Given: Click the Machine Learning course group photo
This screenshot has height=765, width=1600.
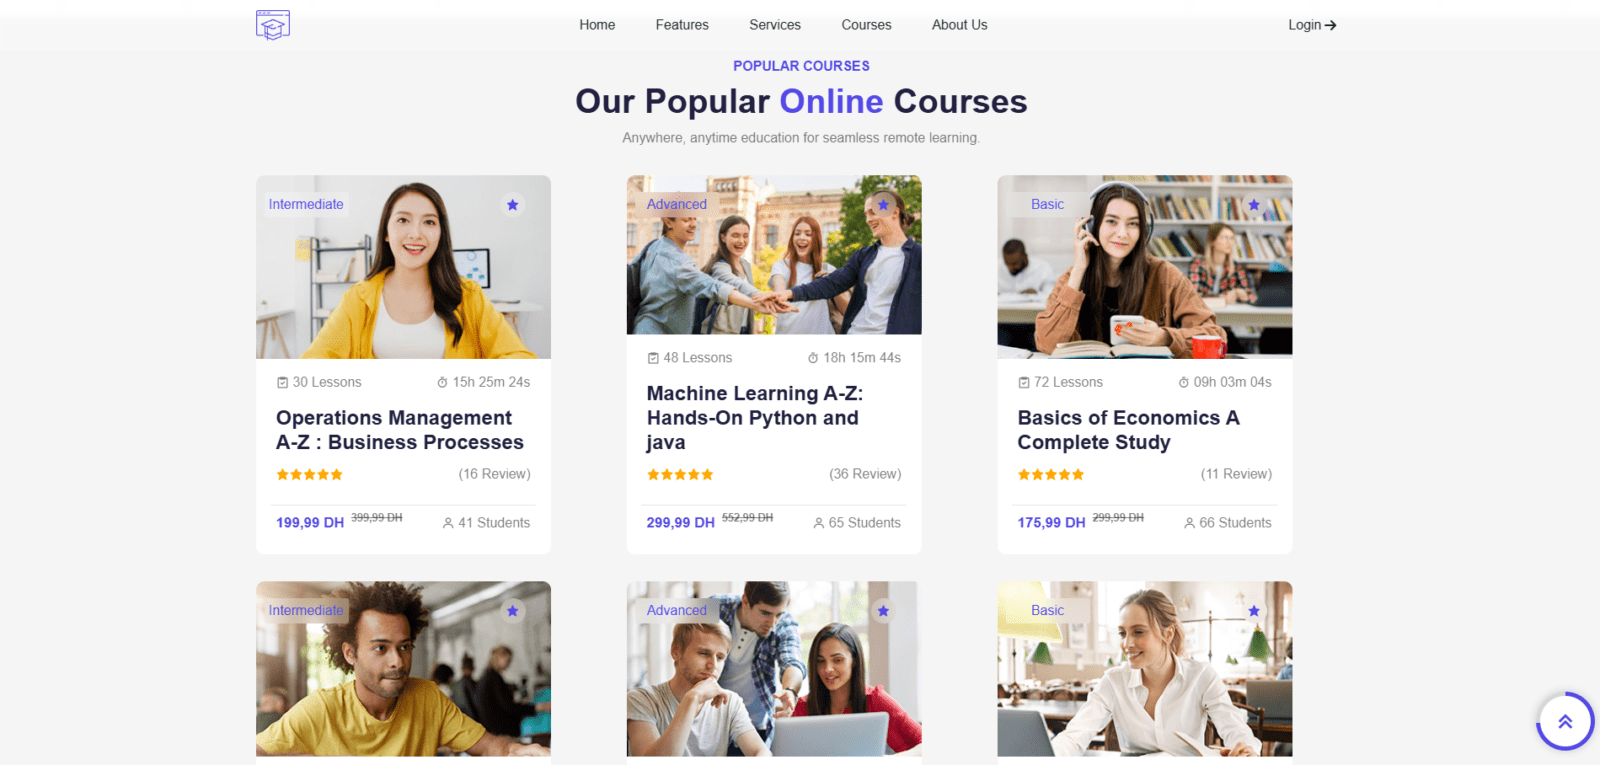Looking at the screenshot, I should [x=774, y=255].
